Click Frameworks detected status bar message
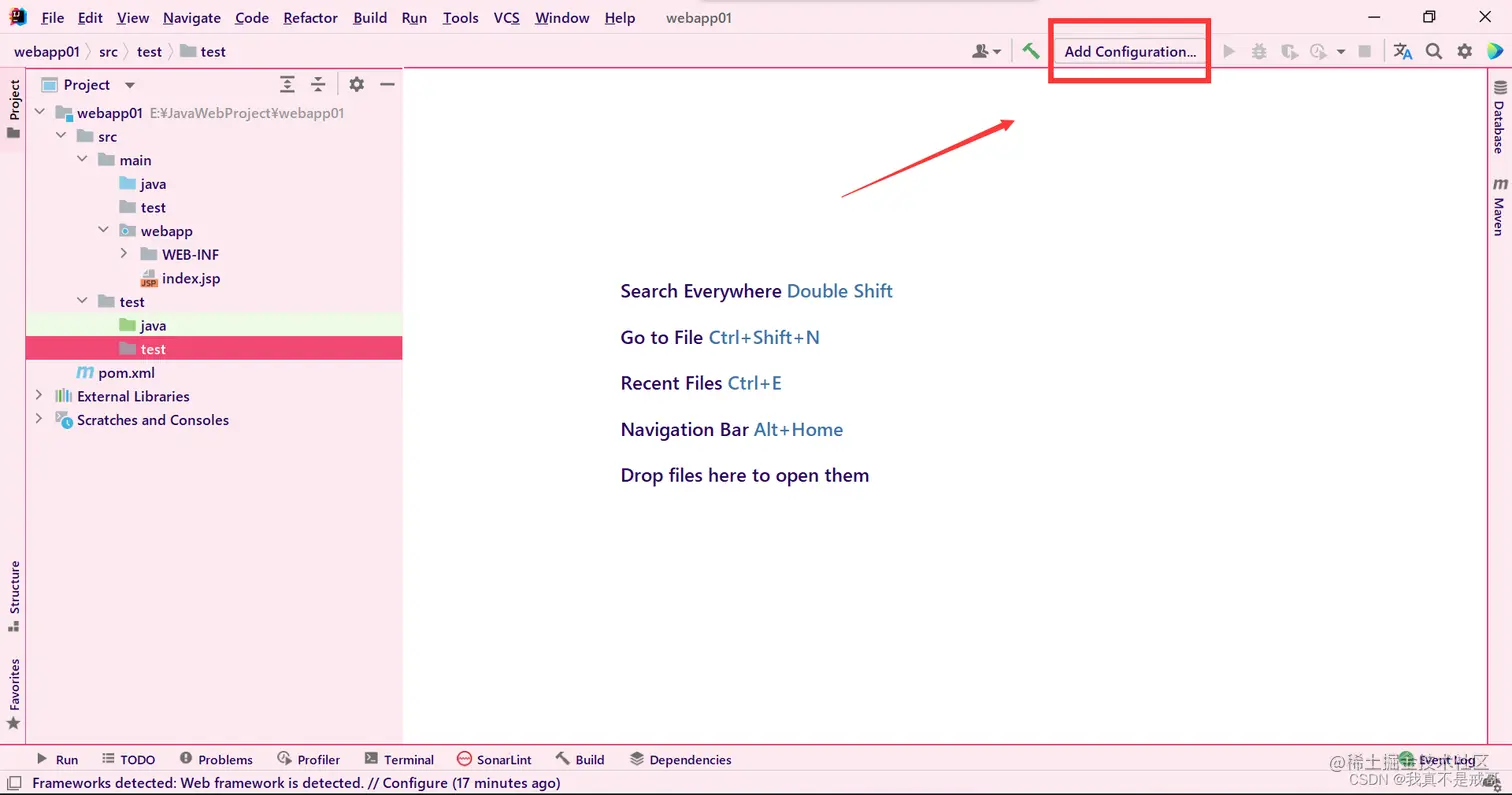The width and height of the screenshot is (1512, 795). click(x=296, y=783)
